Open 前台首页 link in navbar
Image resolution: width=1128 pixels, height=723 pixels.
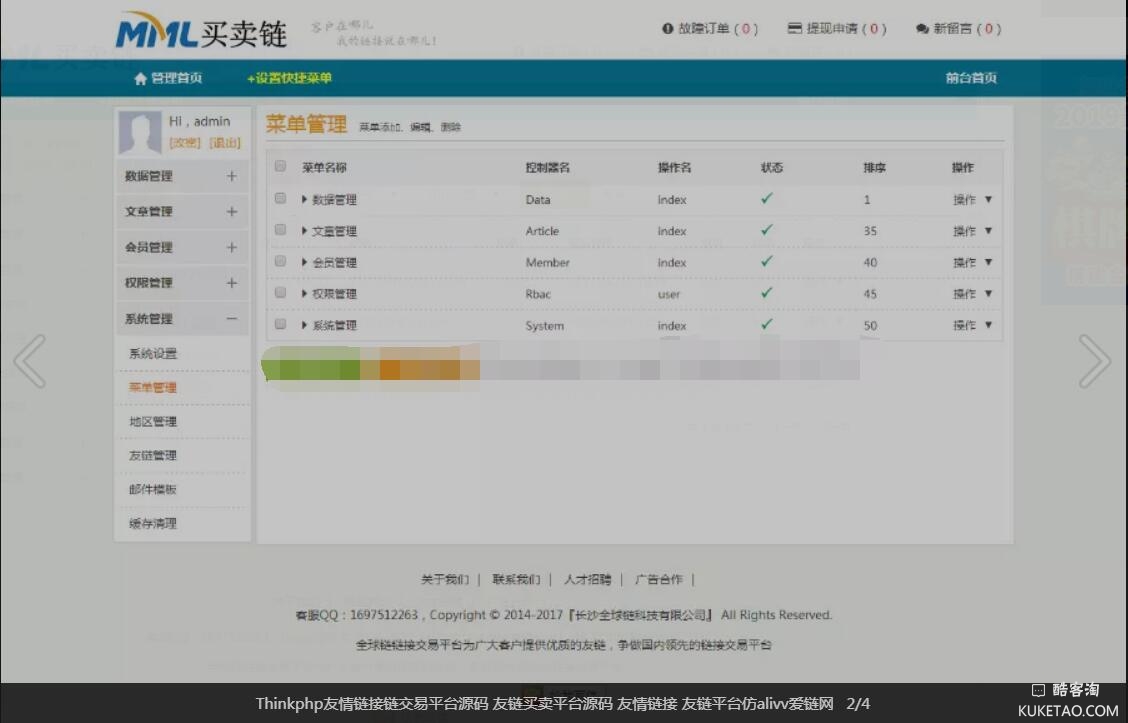(x=971, y=78)
